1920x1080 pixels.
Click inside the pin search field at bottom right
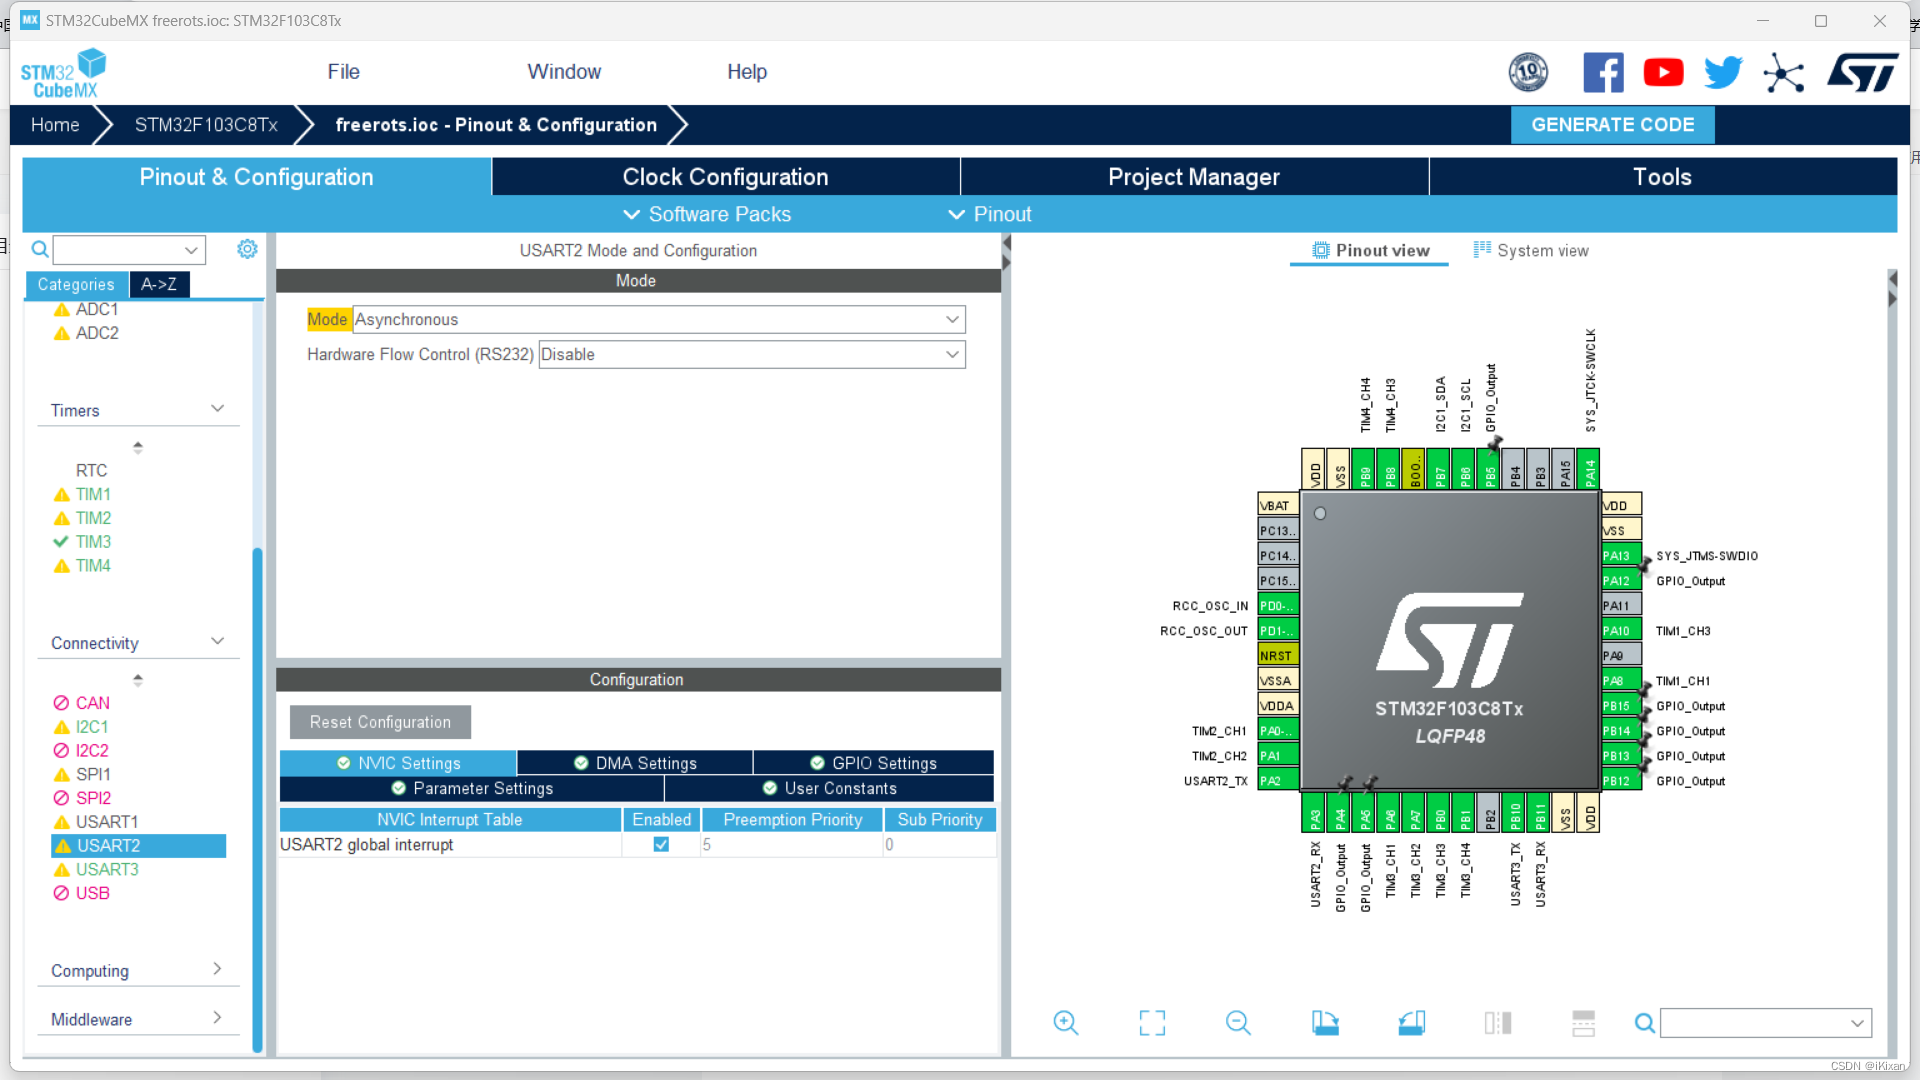click(x=1760, y=1022)
